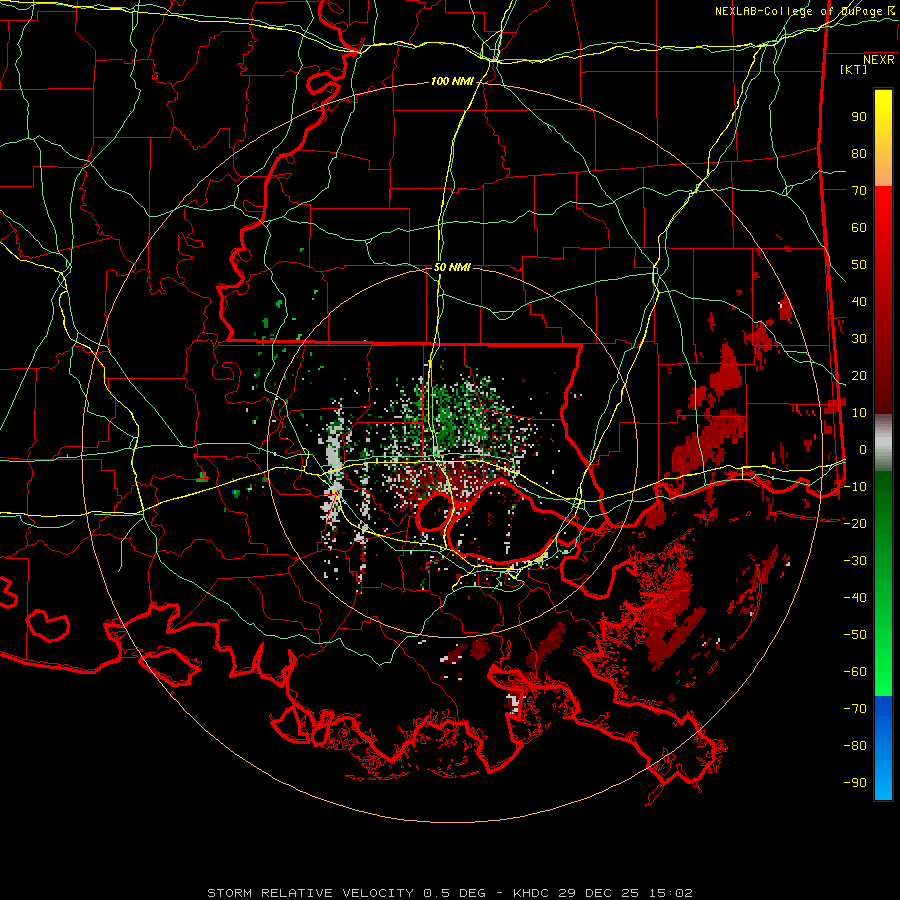Click the -60 value on velocity scale
The image size is (900, 900).
pyautogui.click(x=855, y=672)
